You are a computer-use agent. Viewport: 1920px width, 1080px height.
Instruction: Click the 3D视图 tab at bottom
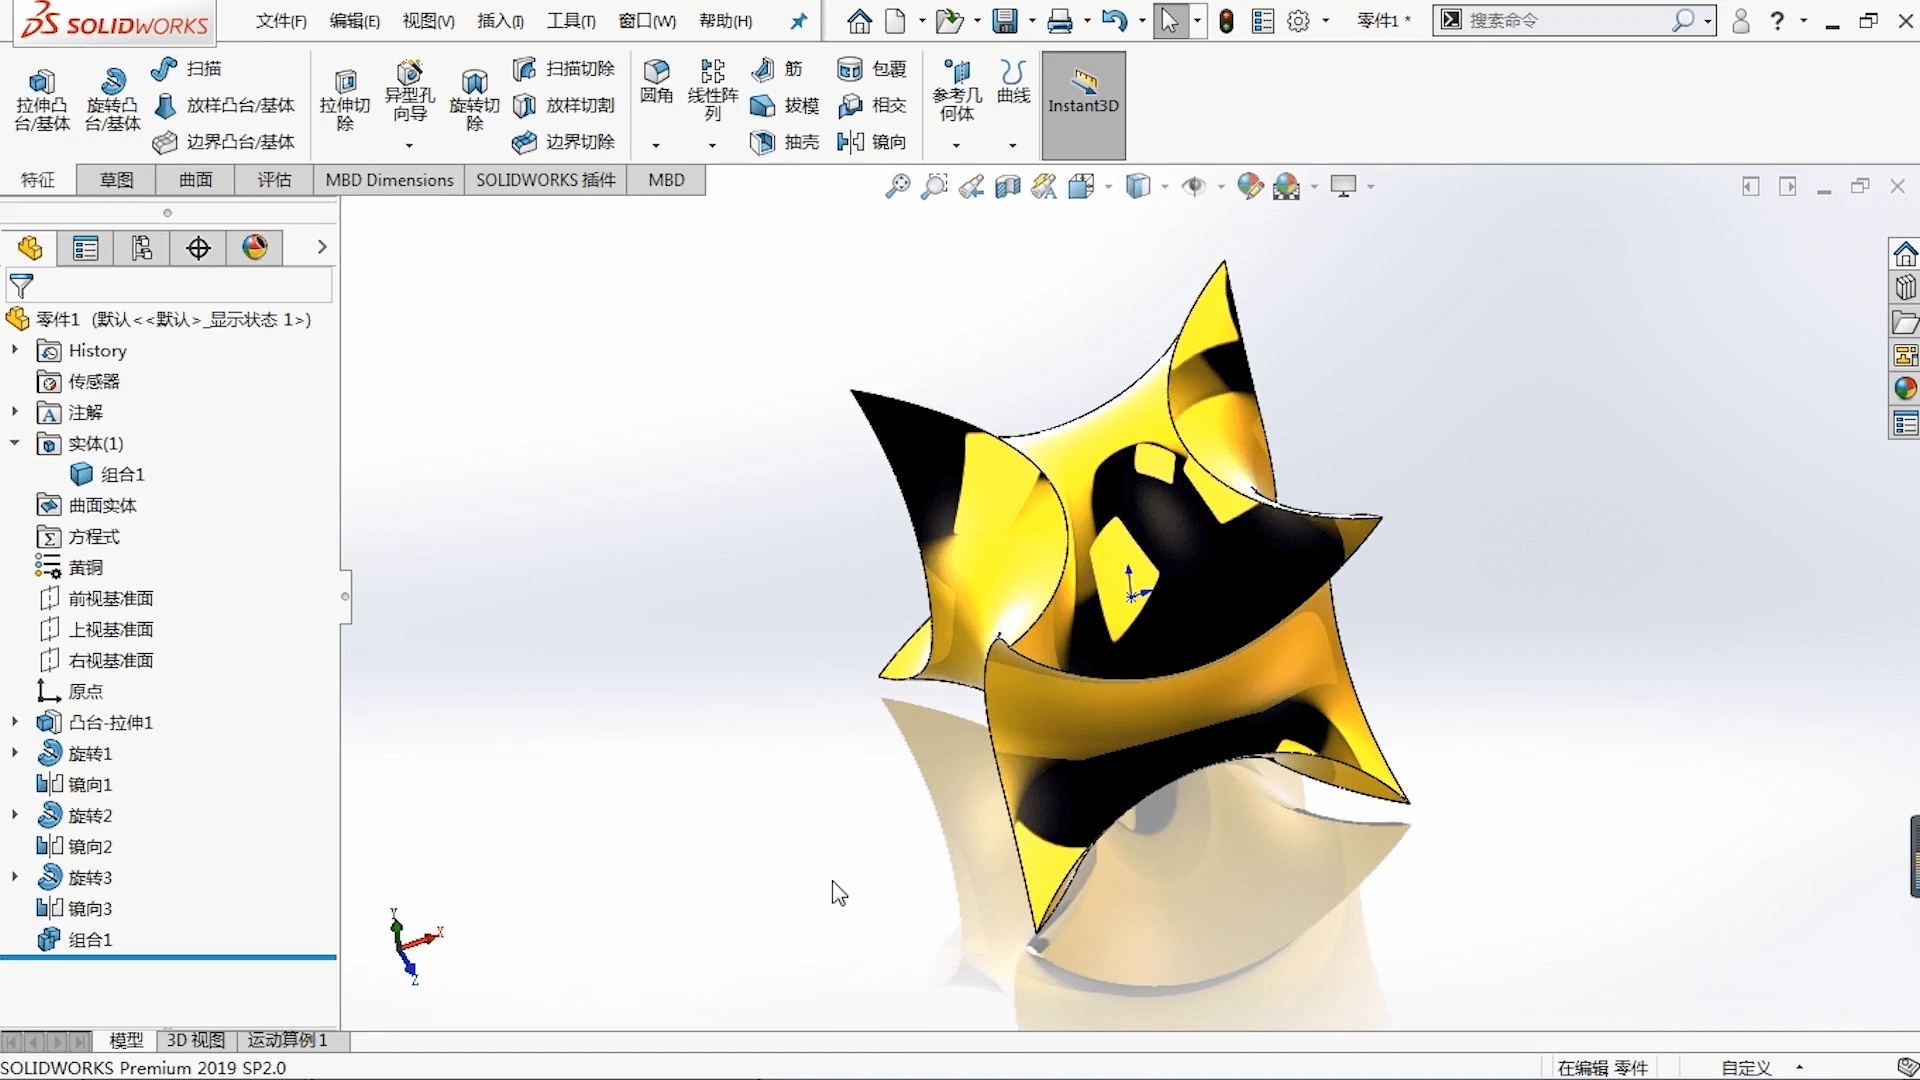tap(196, 1039)
